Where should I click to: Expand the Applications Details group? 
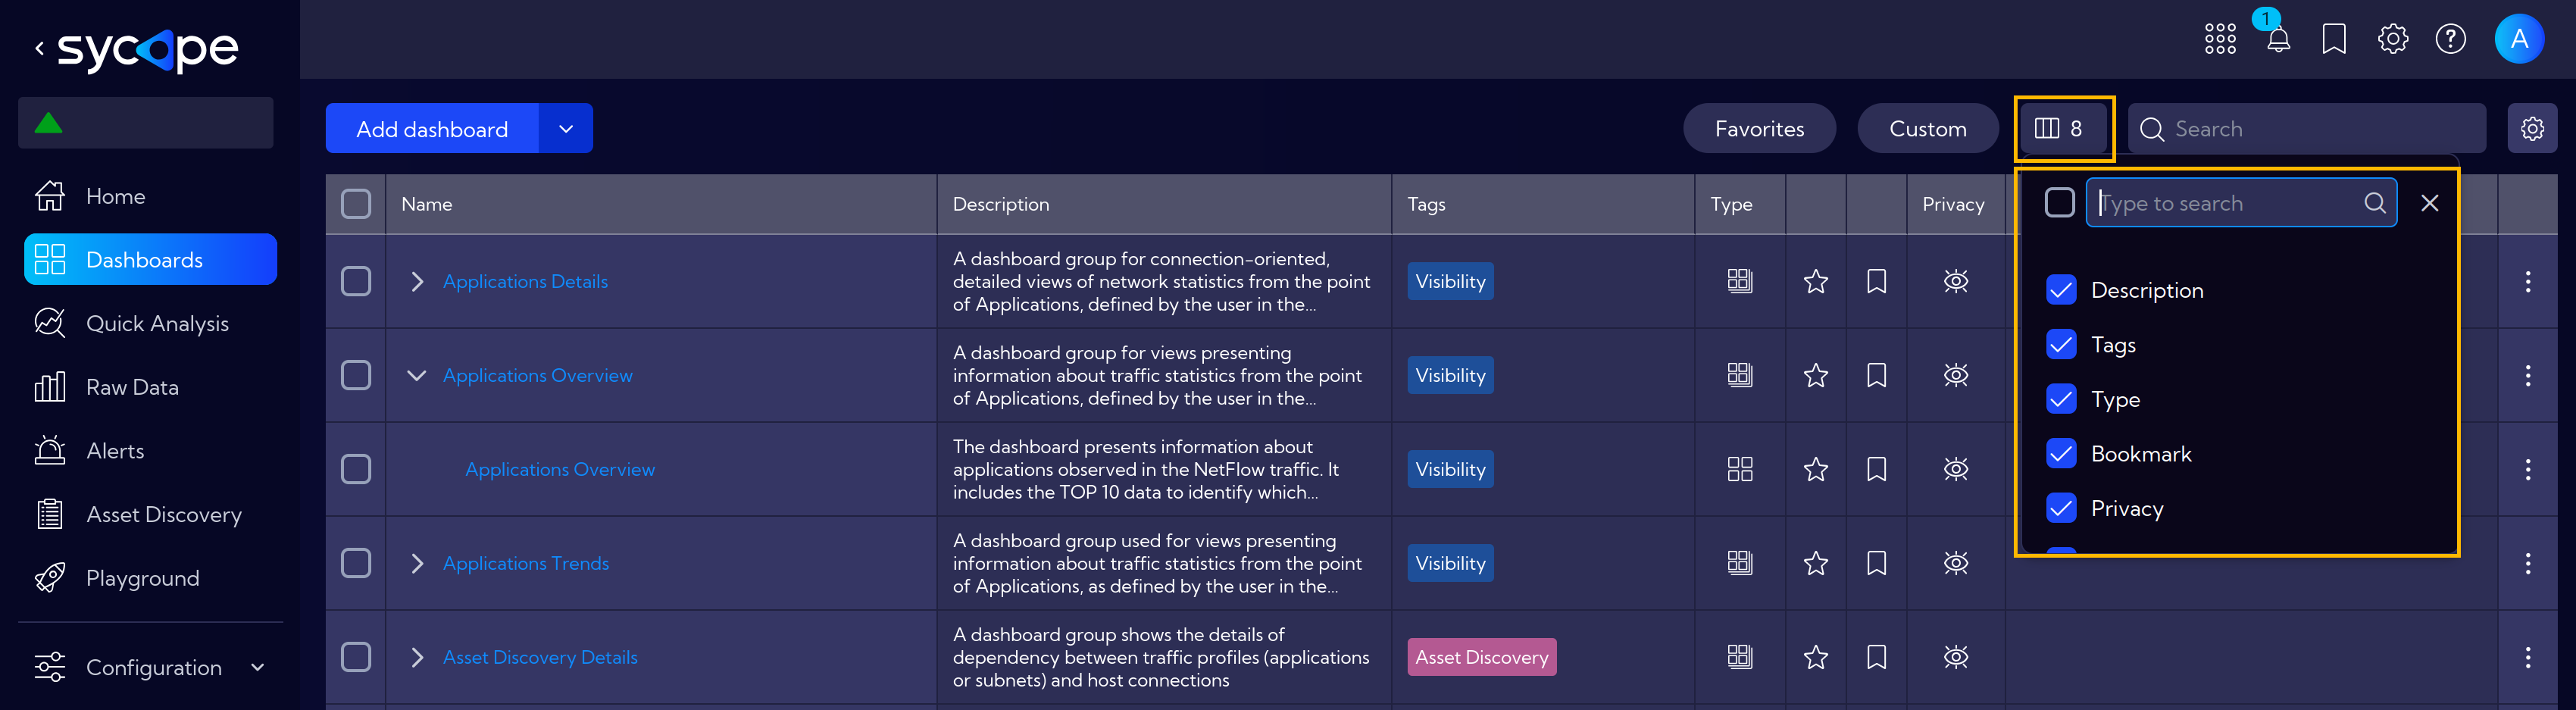click(417, 282)
